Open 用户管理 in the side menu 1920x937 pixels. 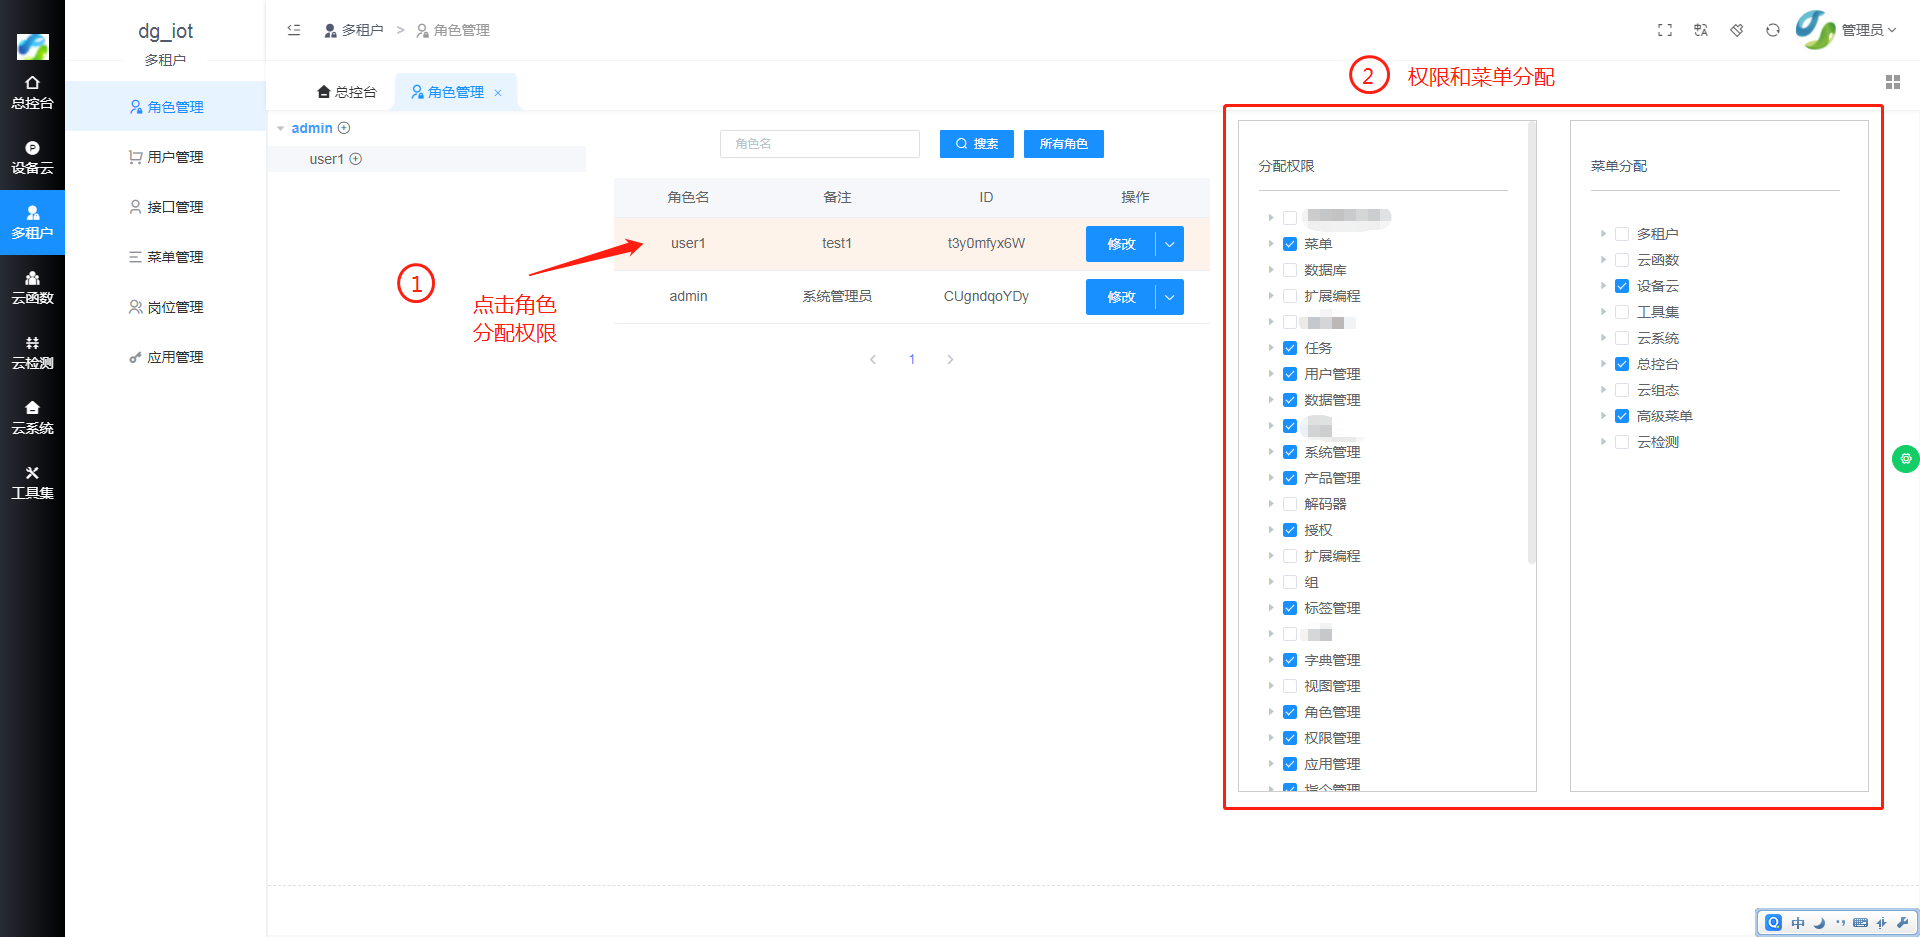166,157
